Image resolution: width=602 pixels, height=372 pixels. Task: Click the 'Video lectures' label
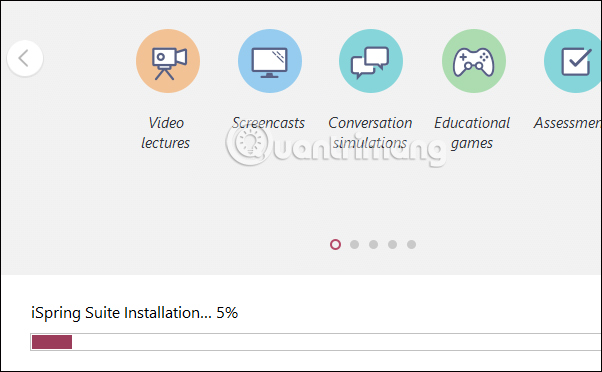pos(165,133)
